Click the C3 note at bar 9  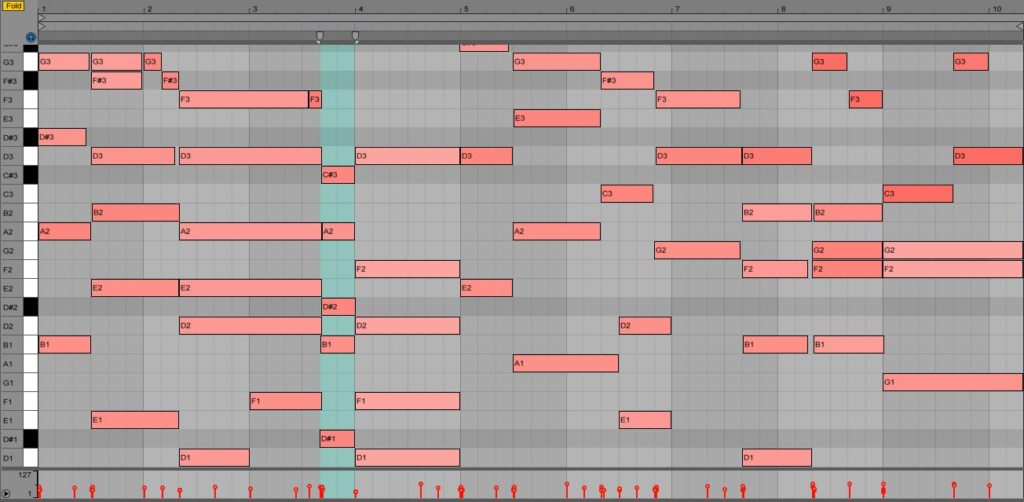click(917, 194)
